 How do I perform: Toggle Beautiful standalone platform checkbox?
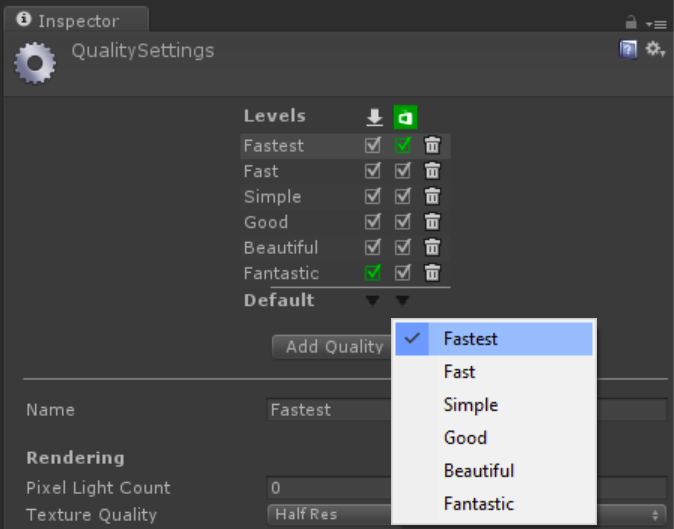pos(373,247)
